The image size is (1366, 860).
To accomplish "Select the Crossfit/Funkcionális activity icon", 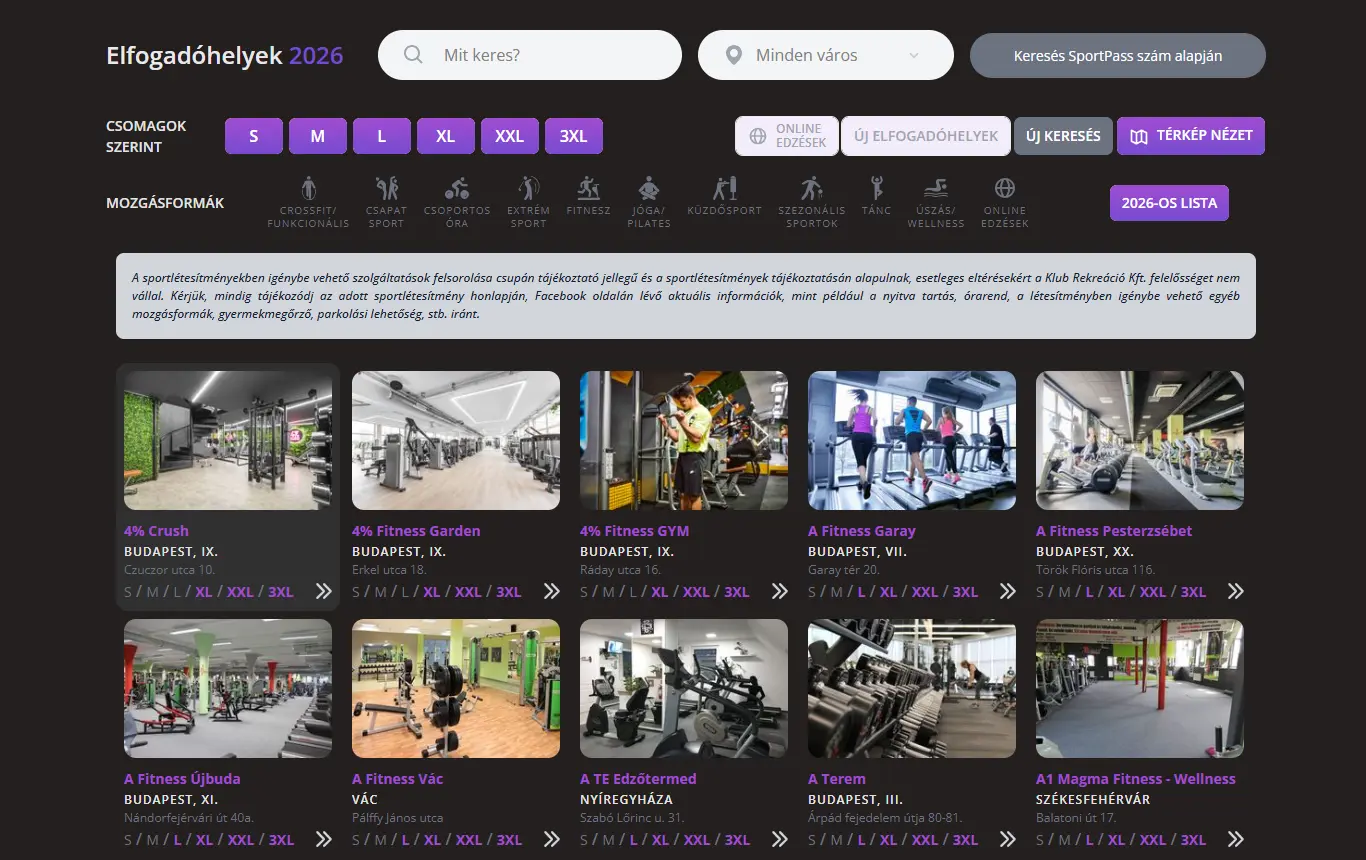I will point(308,188).
